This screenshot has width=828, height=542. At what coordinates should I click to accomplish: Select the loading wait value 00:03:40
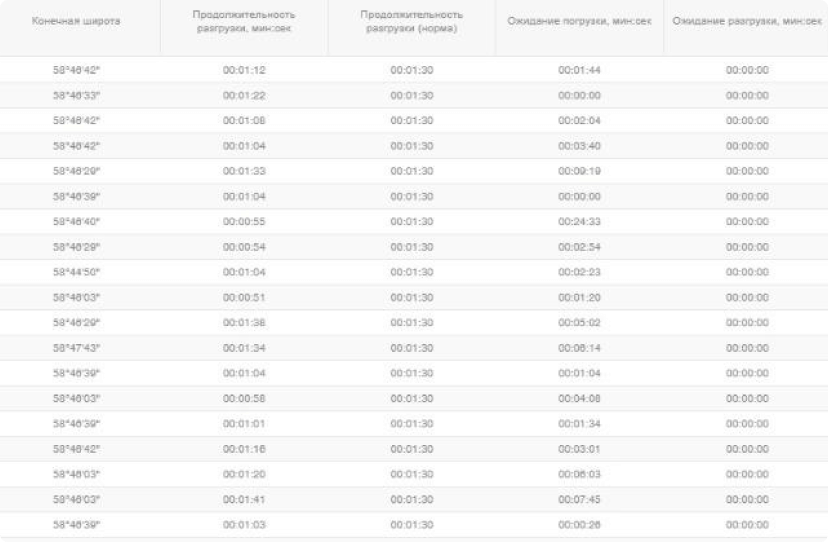[x=579, y=146]
